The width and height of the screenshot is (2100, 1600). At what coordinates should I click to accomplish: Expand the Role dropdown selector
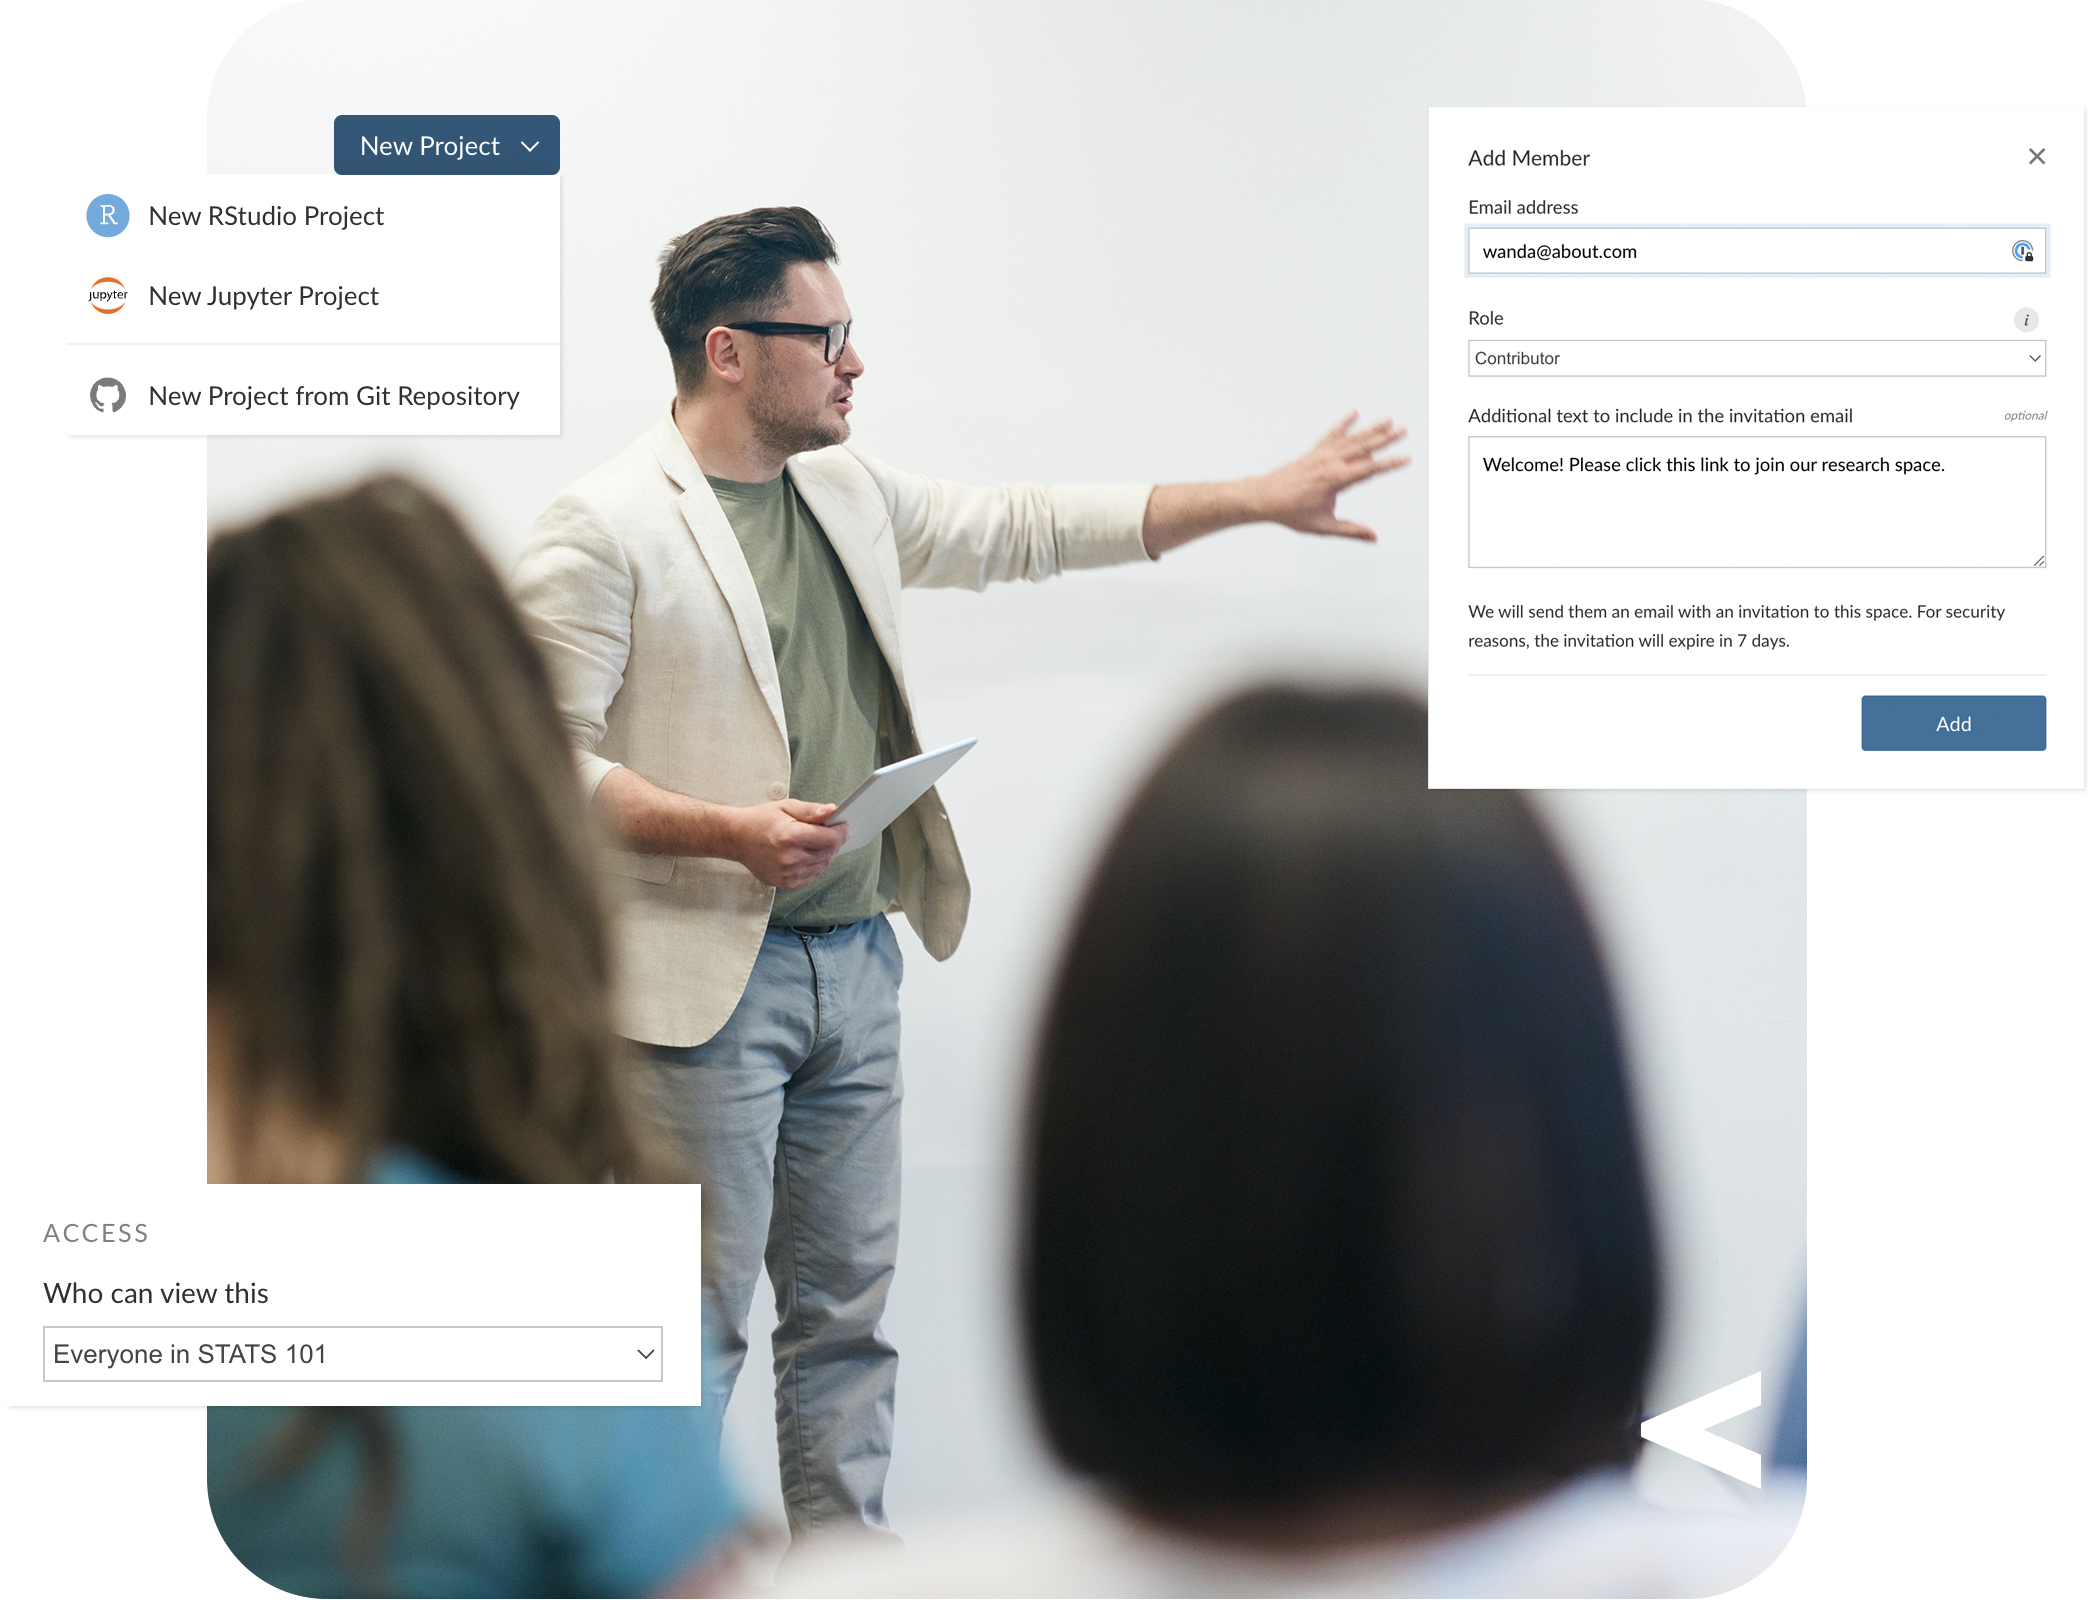point(1754,358)
